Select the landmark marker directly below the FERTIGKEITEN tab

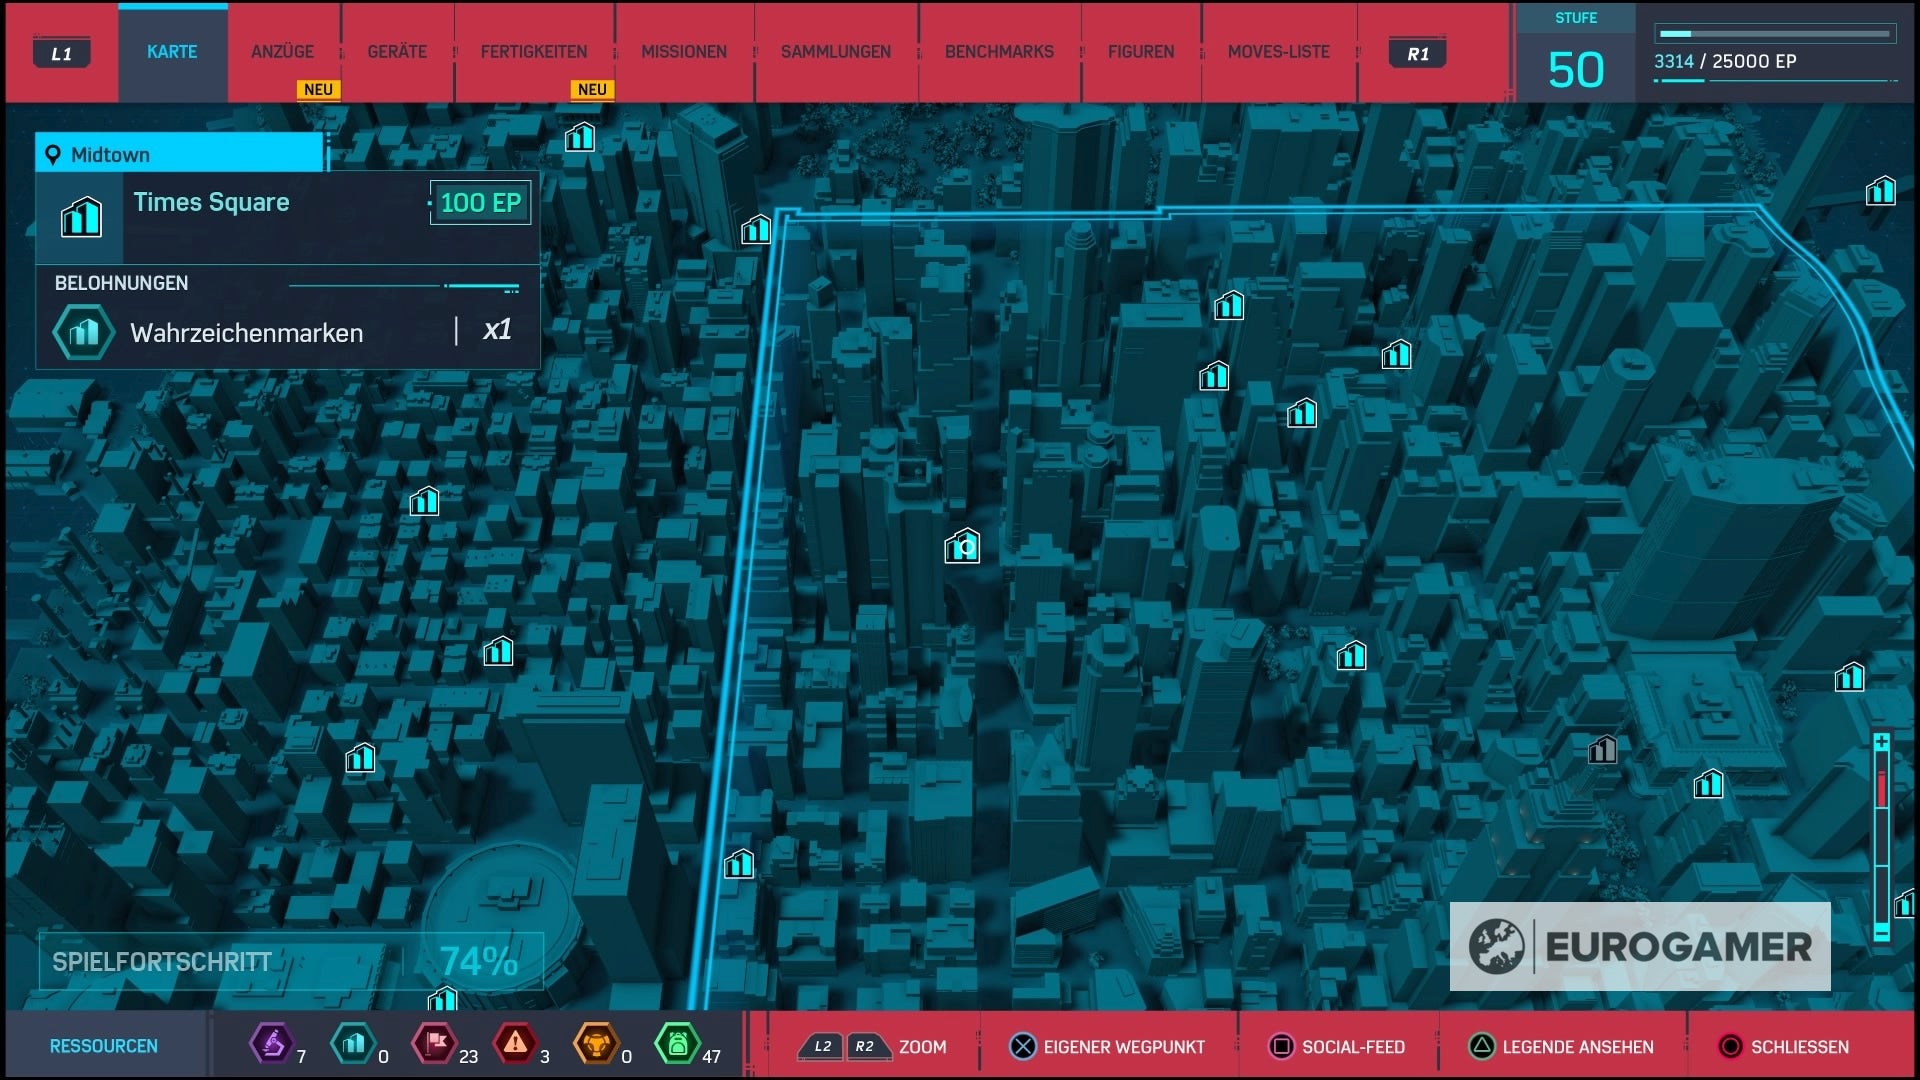(580, 137)
